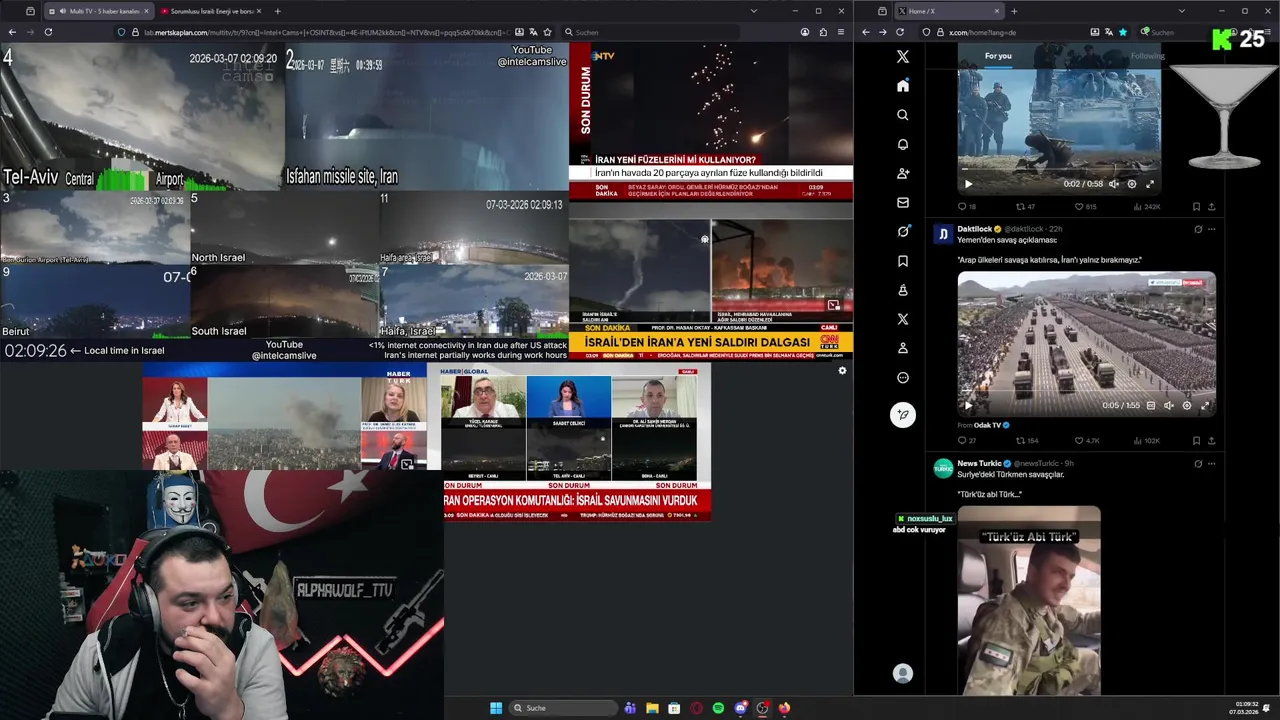Click the round compose post button
Screen dimensions: 1280x720
pos(903,415)
